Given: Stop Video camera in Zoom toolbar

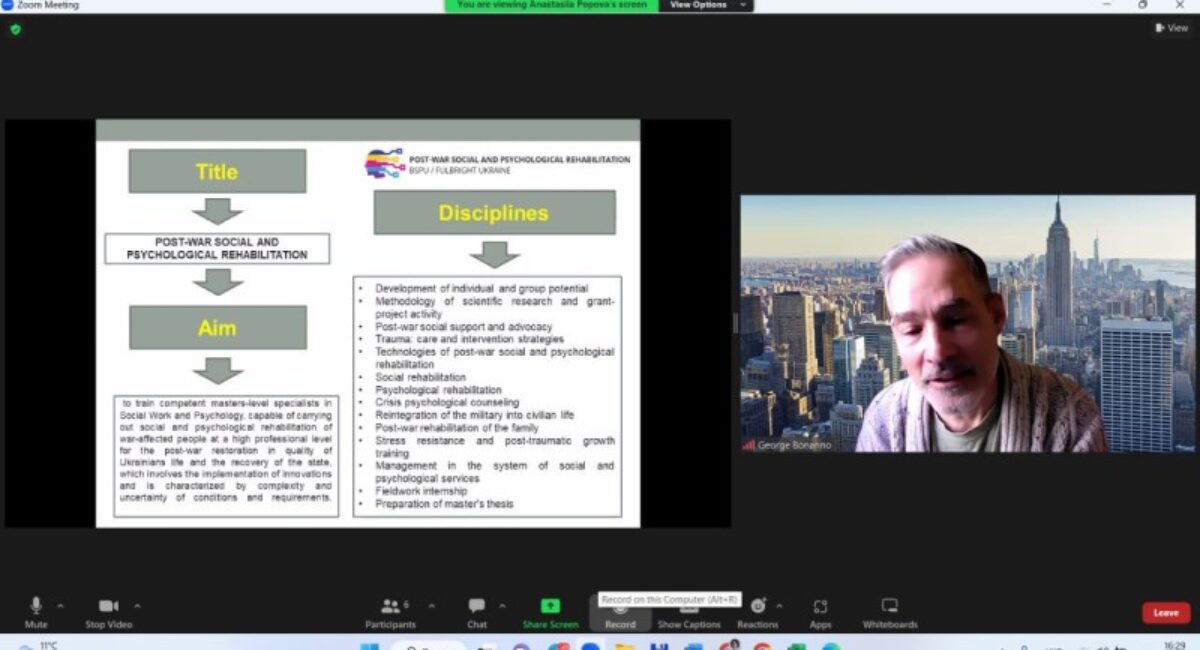Looking at the screenshot, I should (x=109, y=610).
